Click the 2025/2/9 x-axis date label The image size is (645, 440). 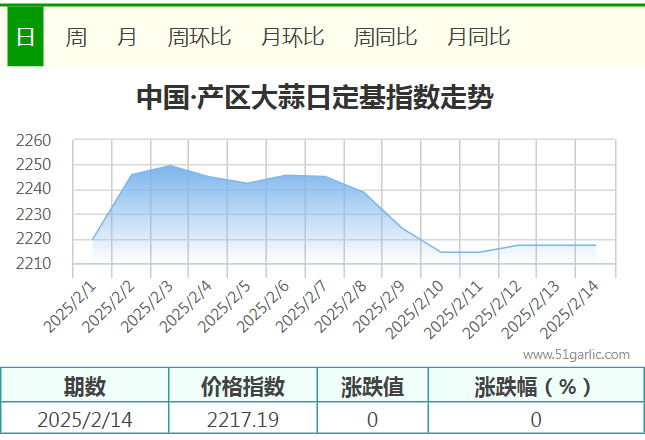[379, 307]
